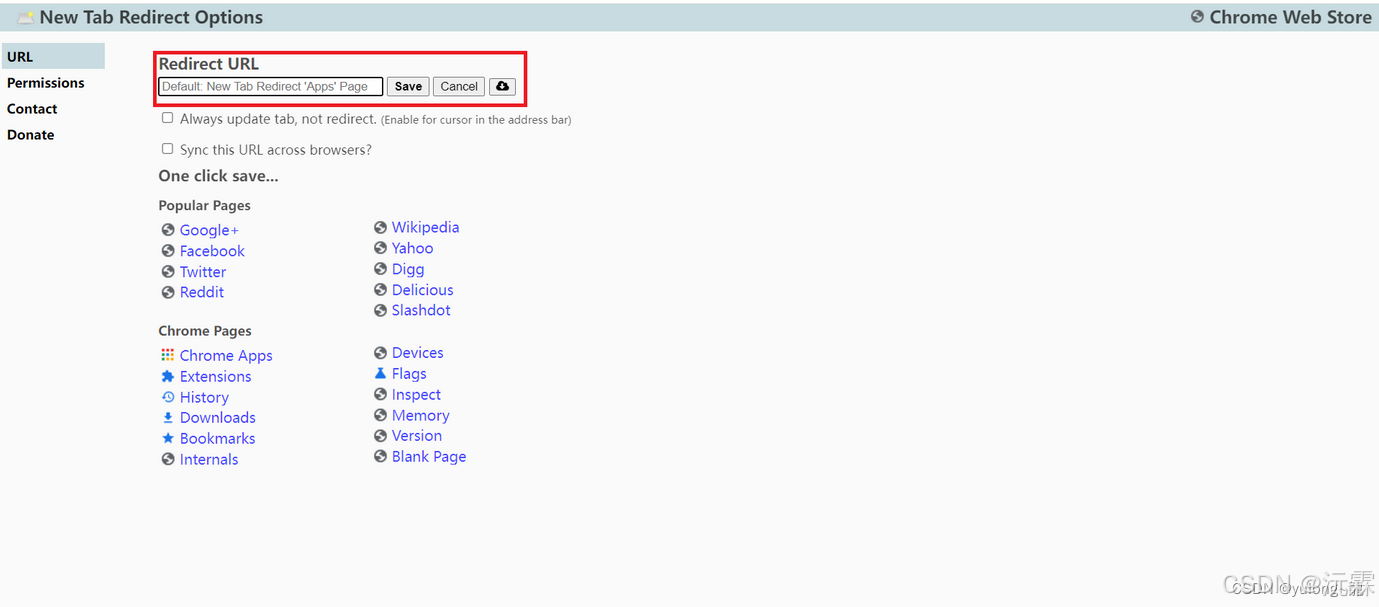Click the Bookmarks star icon
Viewport: 1379px width, 607px height.
tap(168, 438)
